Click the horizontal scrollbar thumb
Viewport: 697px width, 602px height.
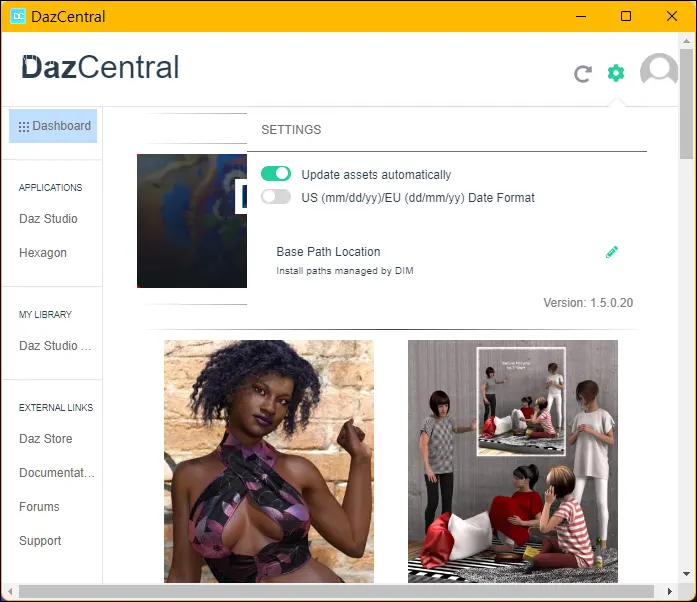[336, 591]
